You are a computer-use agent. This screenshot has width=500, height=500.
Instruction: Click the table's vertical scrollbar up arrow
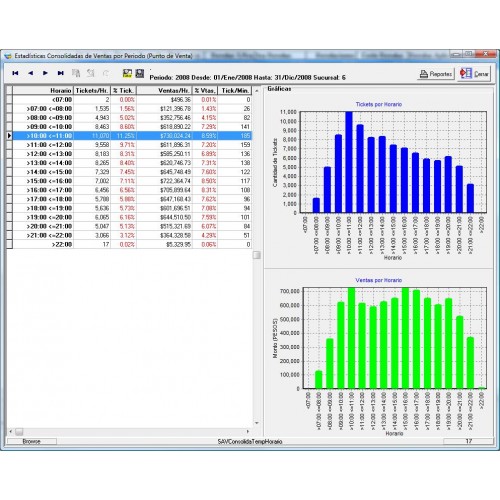click(257, 90)
